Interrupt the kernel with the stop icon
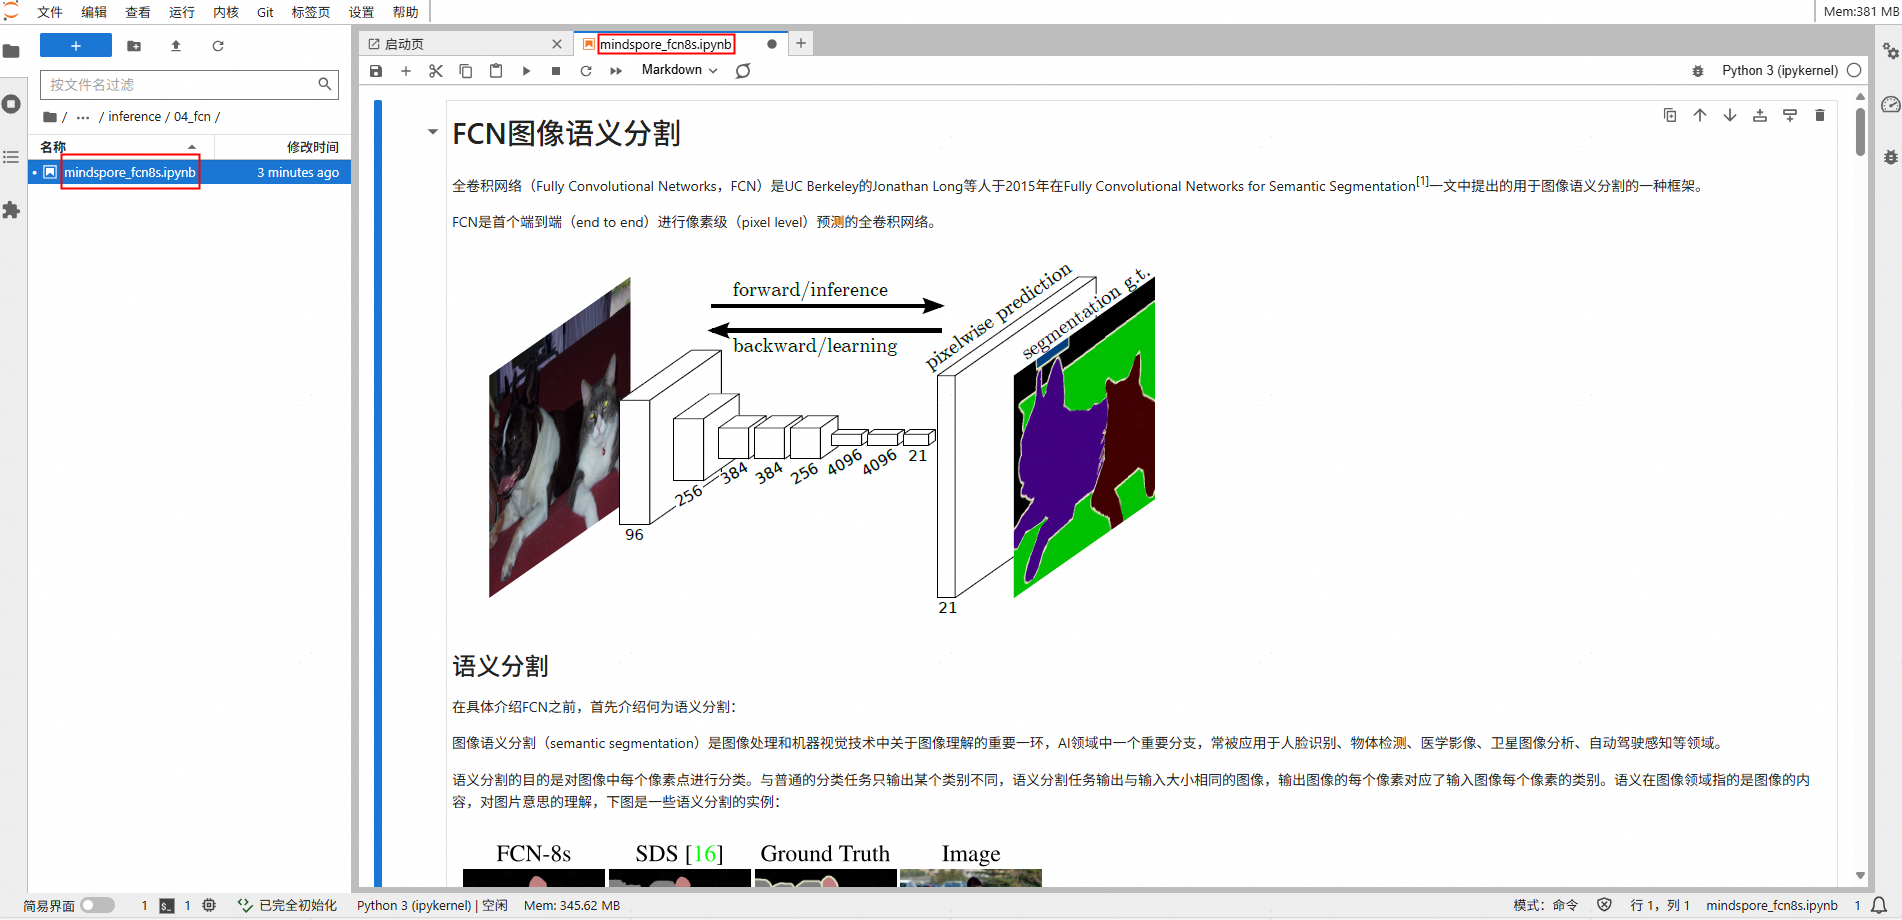Viewport: 1902px width, 920px height. coord(556,71)
